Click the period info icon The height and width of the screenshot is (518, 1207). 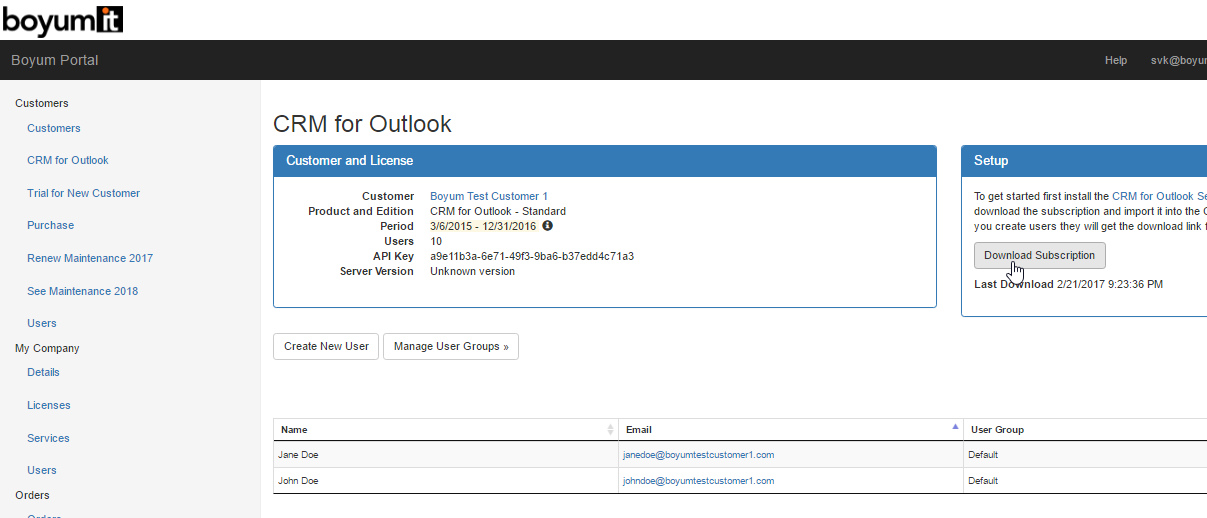coord(547,226)
